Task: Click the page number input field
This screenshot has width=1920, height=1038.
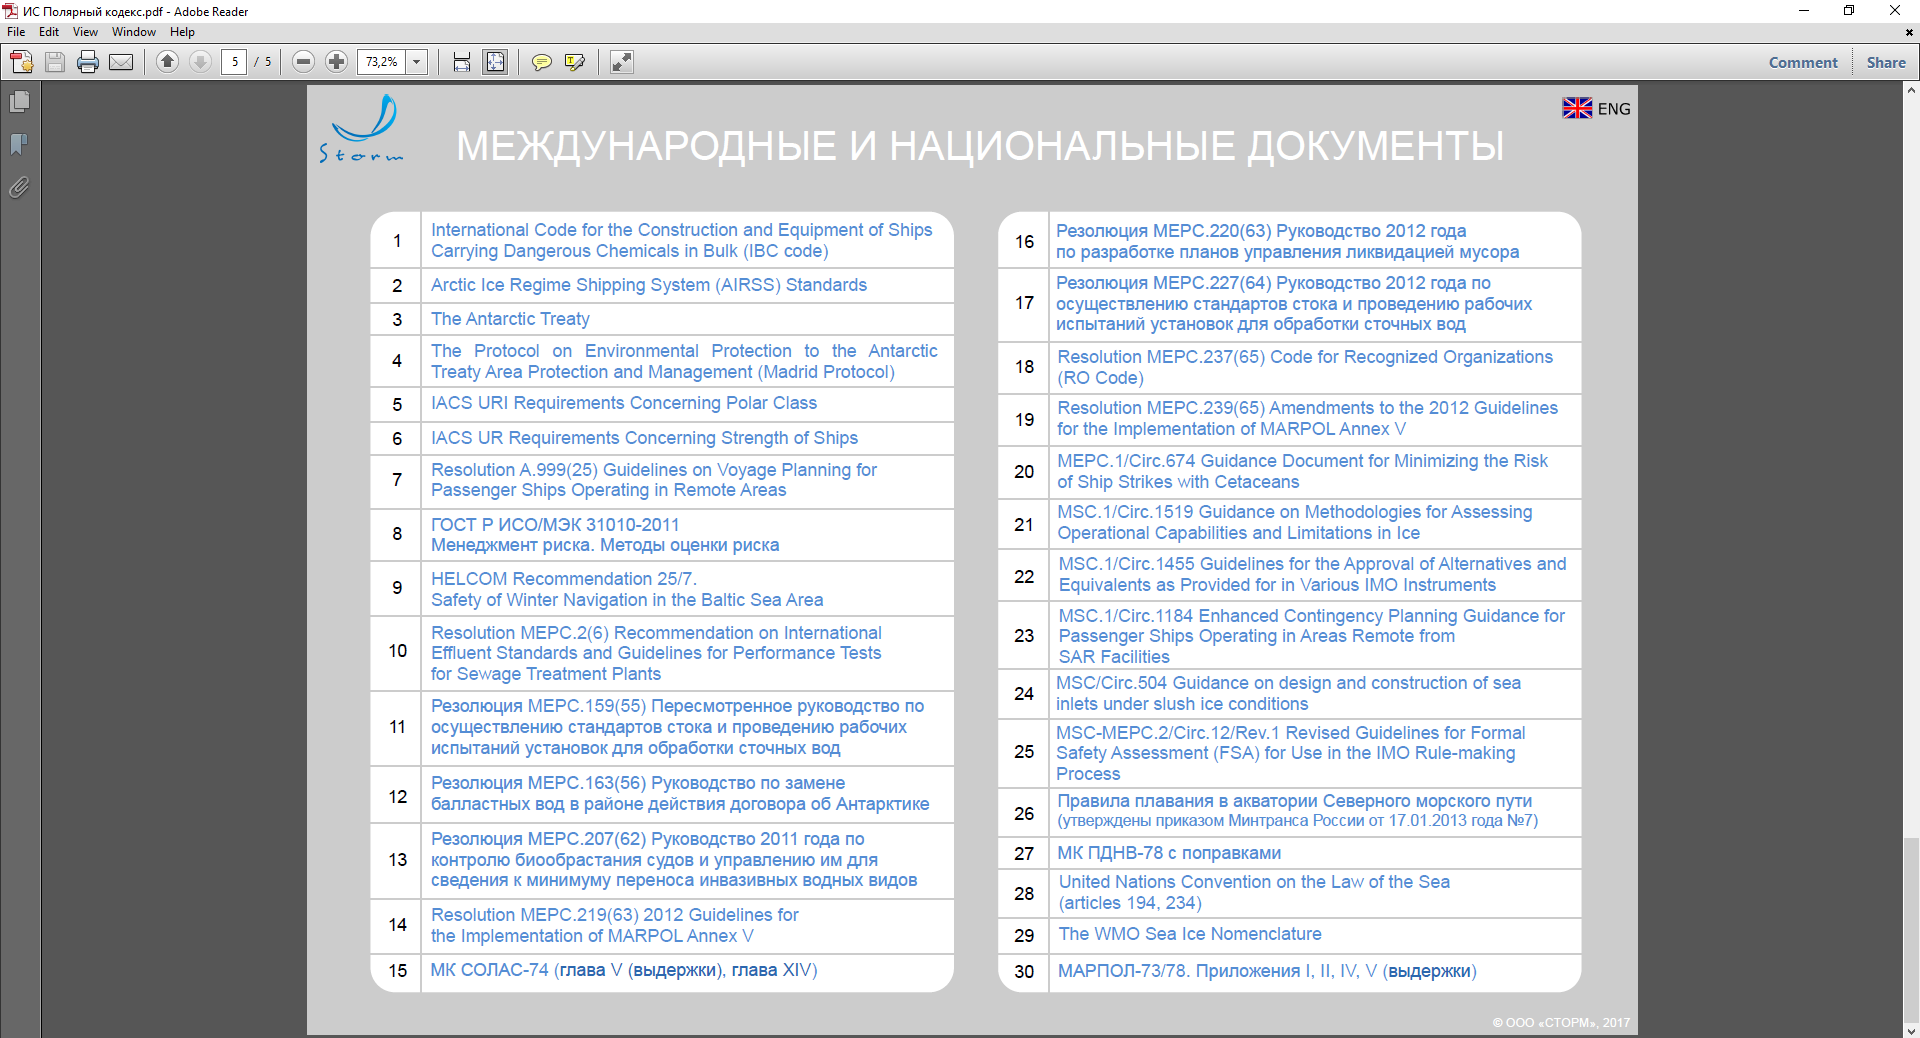Action: pos(234,62)
